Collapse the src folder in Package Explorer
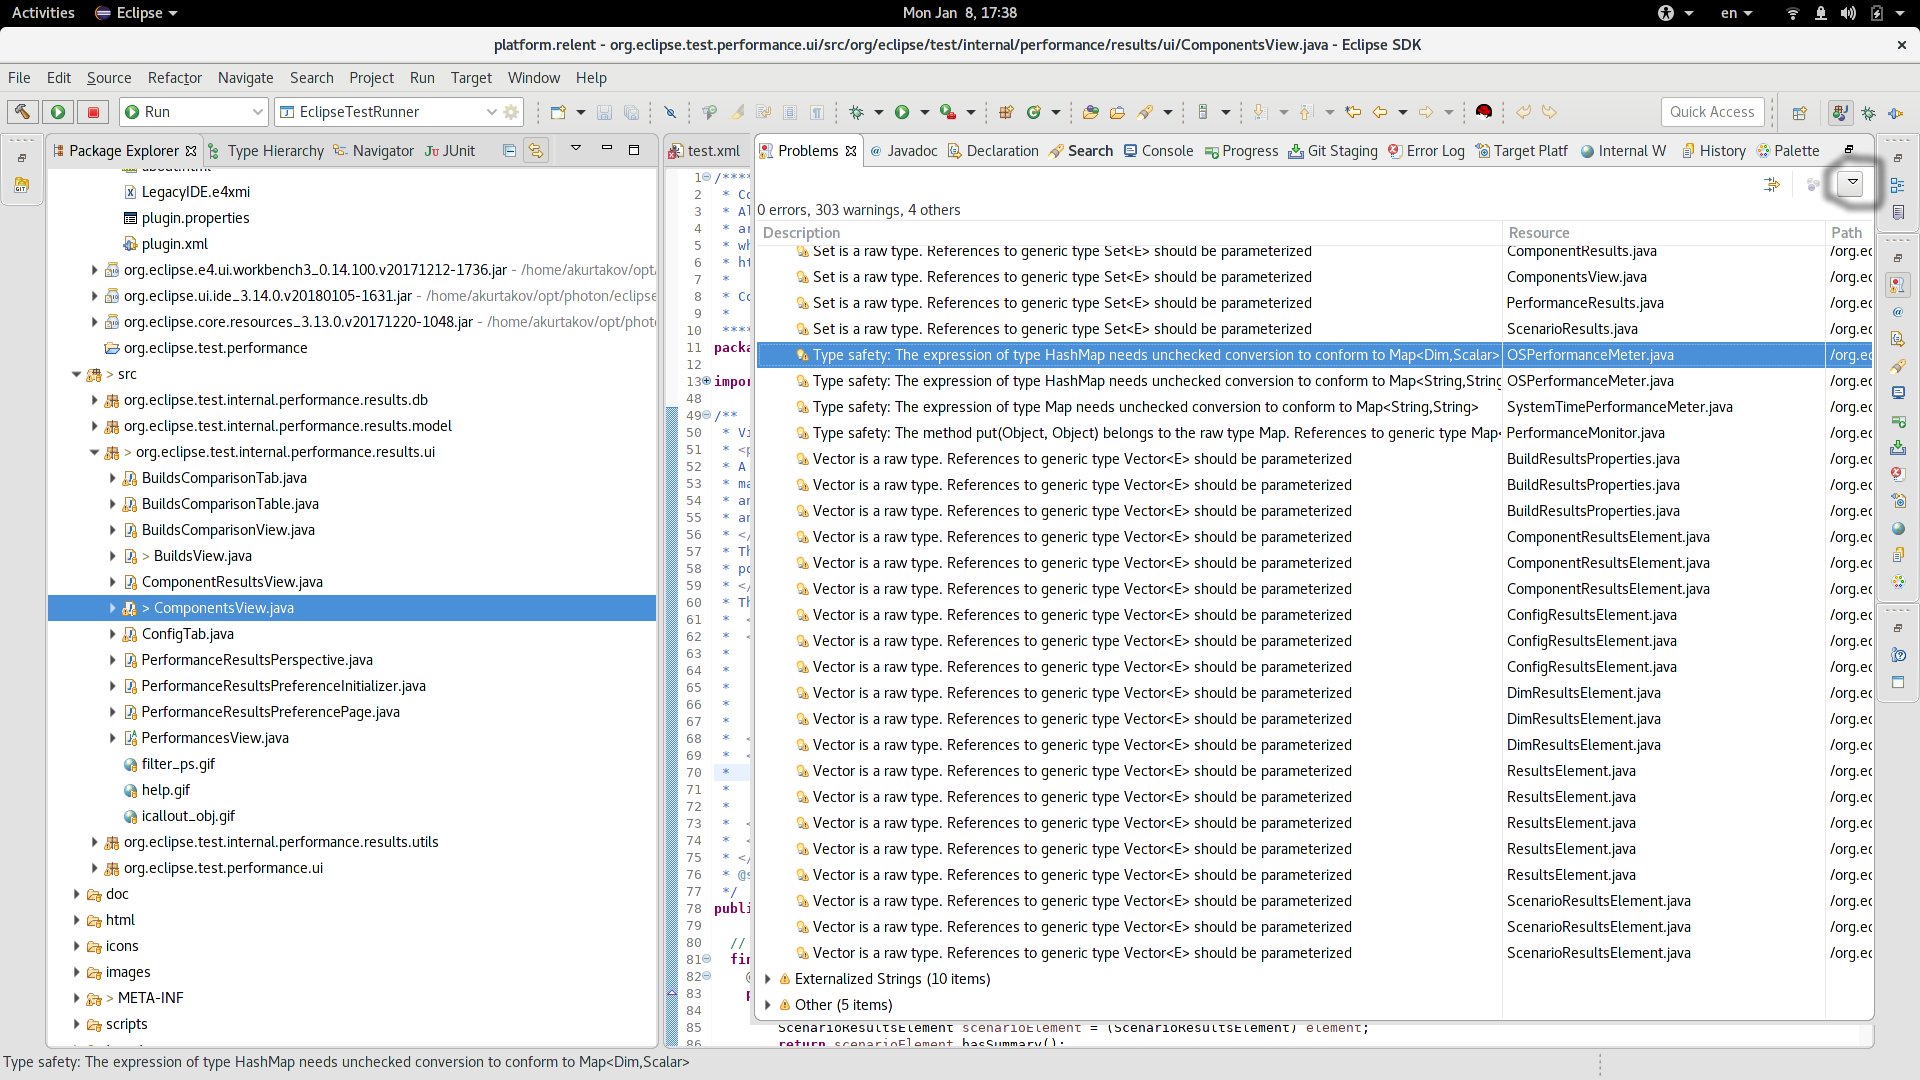This screenshot has height=1080, width=1920. pos(76,374)
